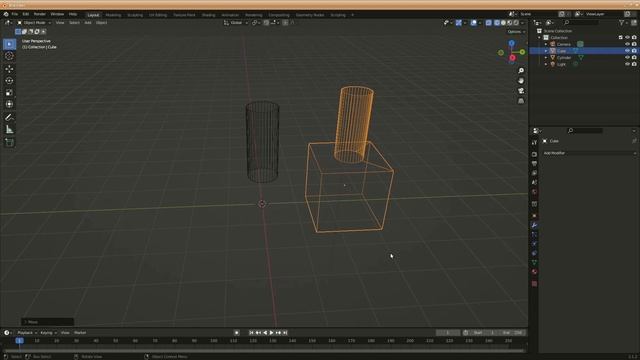The height and width of the screenshot is (360, 640).
Task: Jump to the first frame button
Action: (x=251, y=333)
